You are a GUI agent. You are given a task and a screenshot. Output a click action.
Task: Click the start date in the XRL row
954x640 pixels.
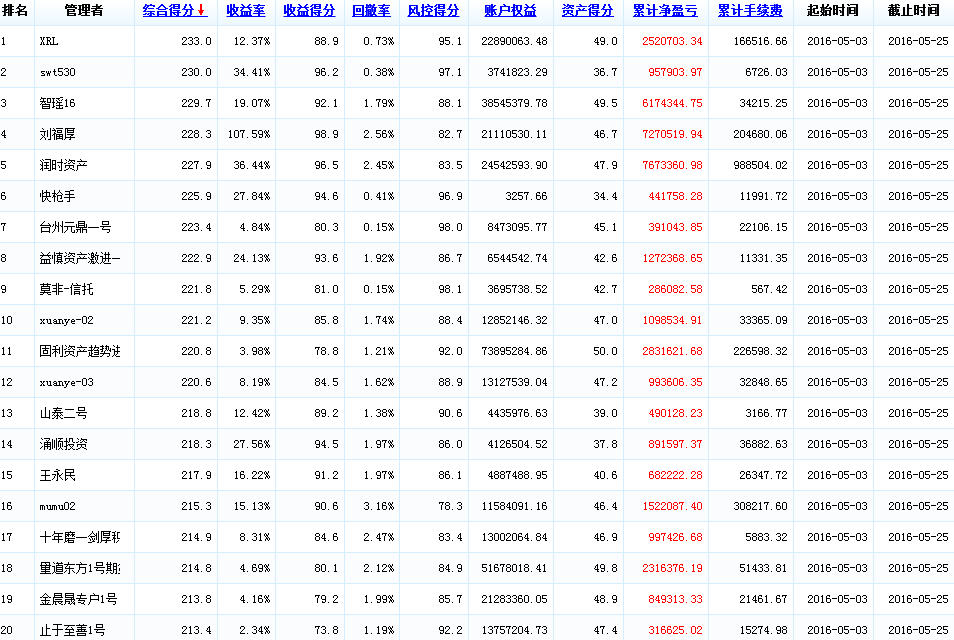coord(837,41)
